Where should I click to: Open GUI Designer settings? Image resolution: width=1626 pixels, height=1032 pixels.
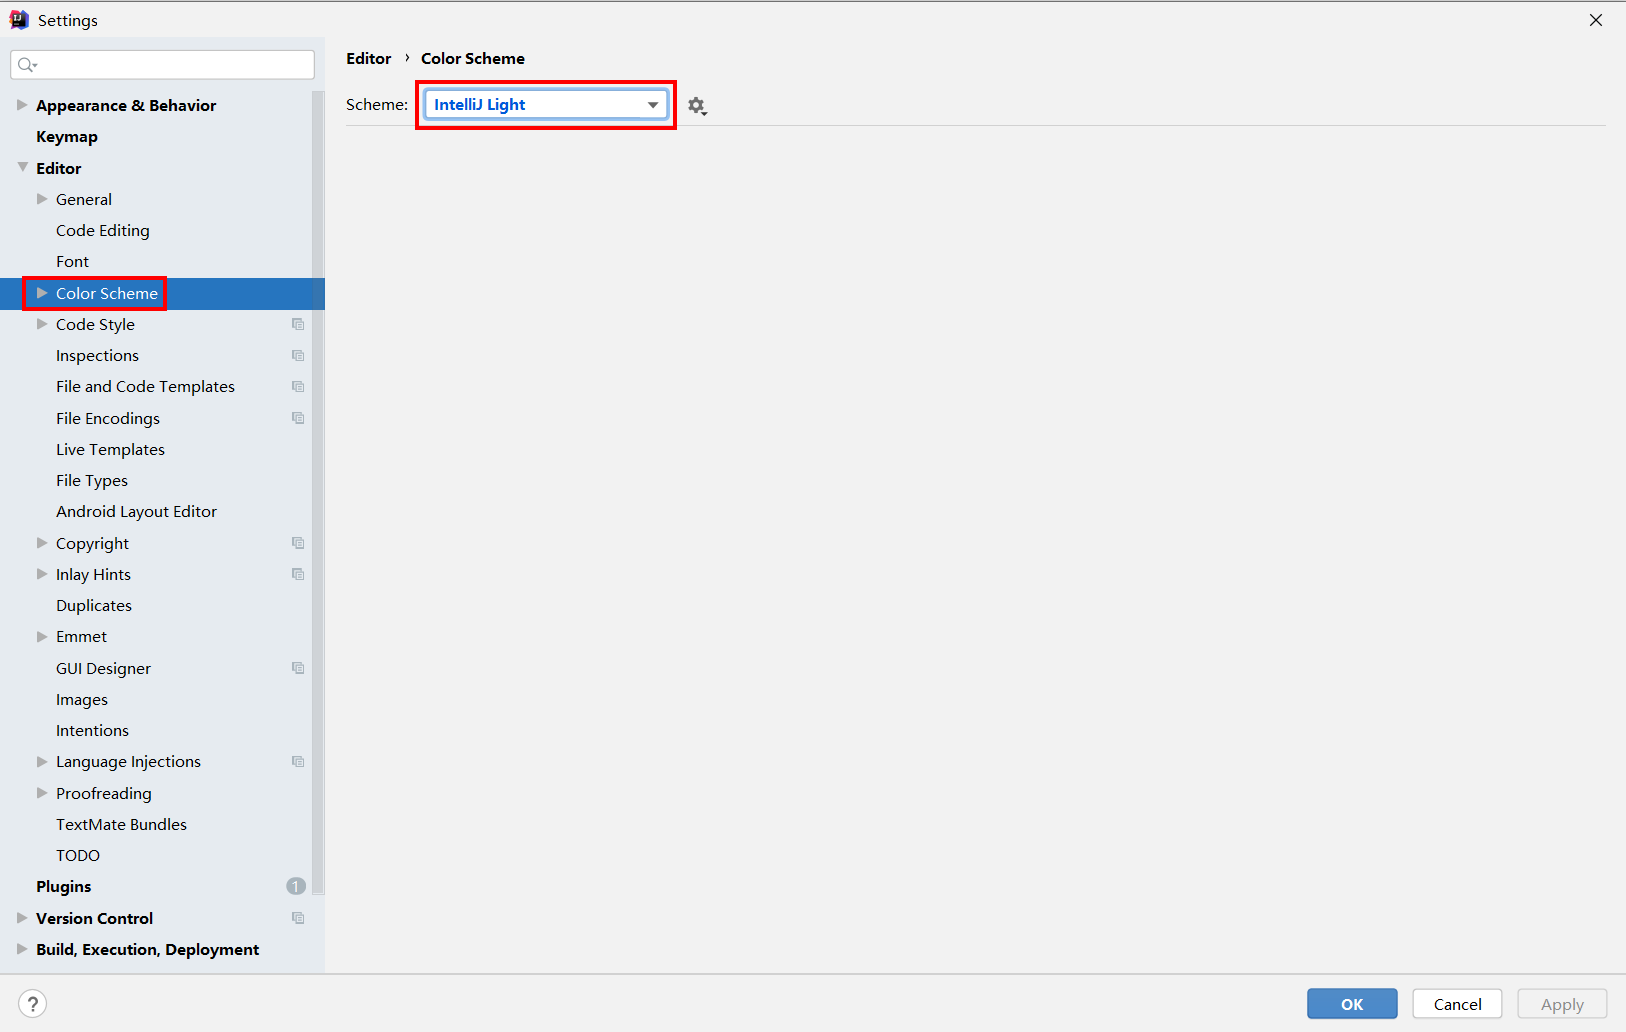103,668
